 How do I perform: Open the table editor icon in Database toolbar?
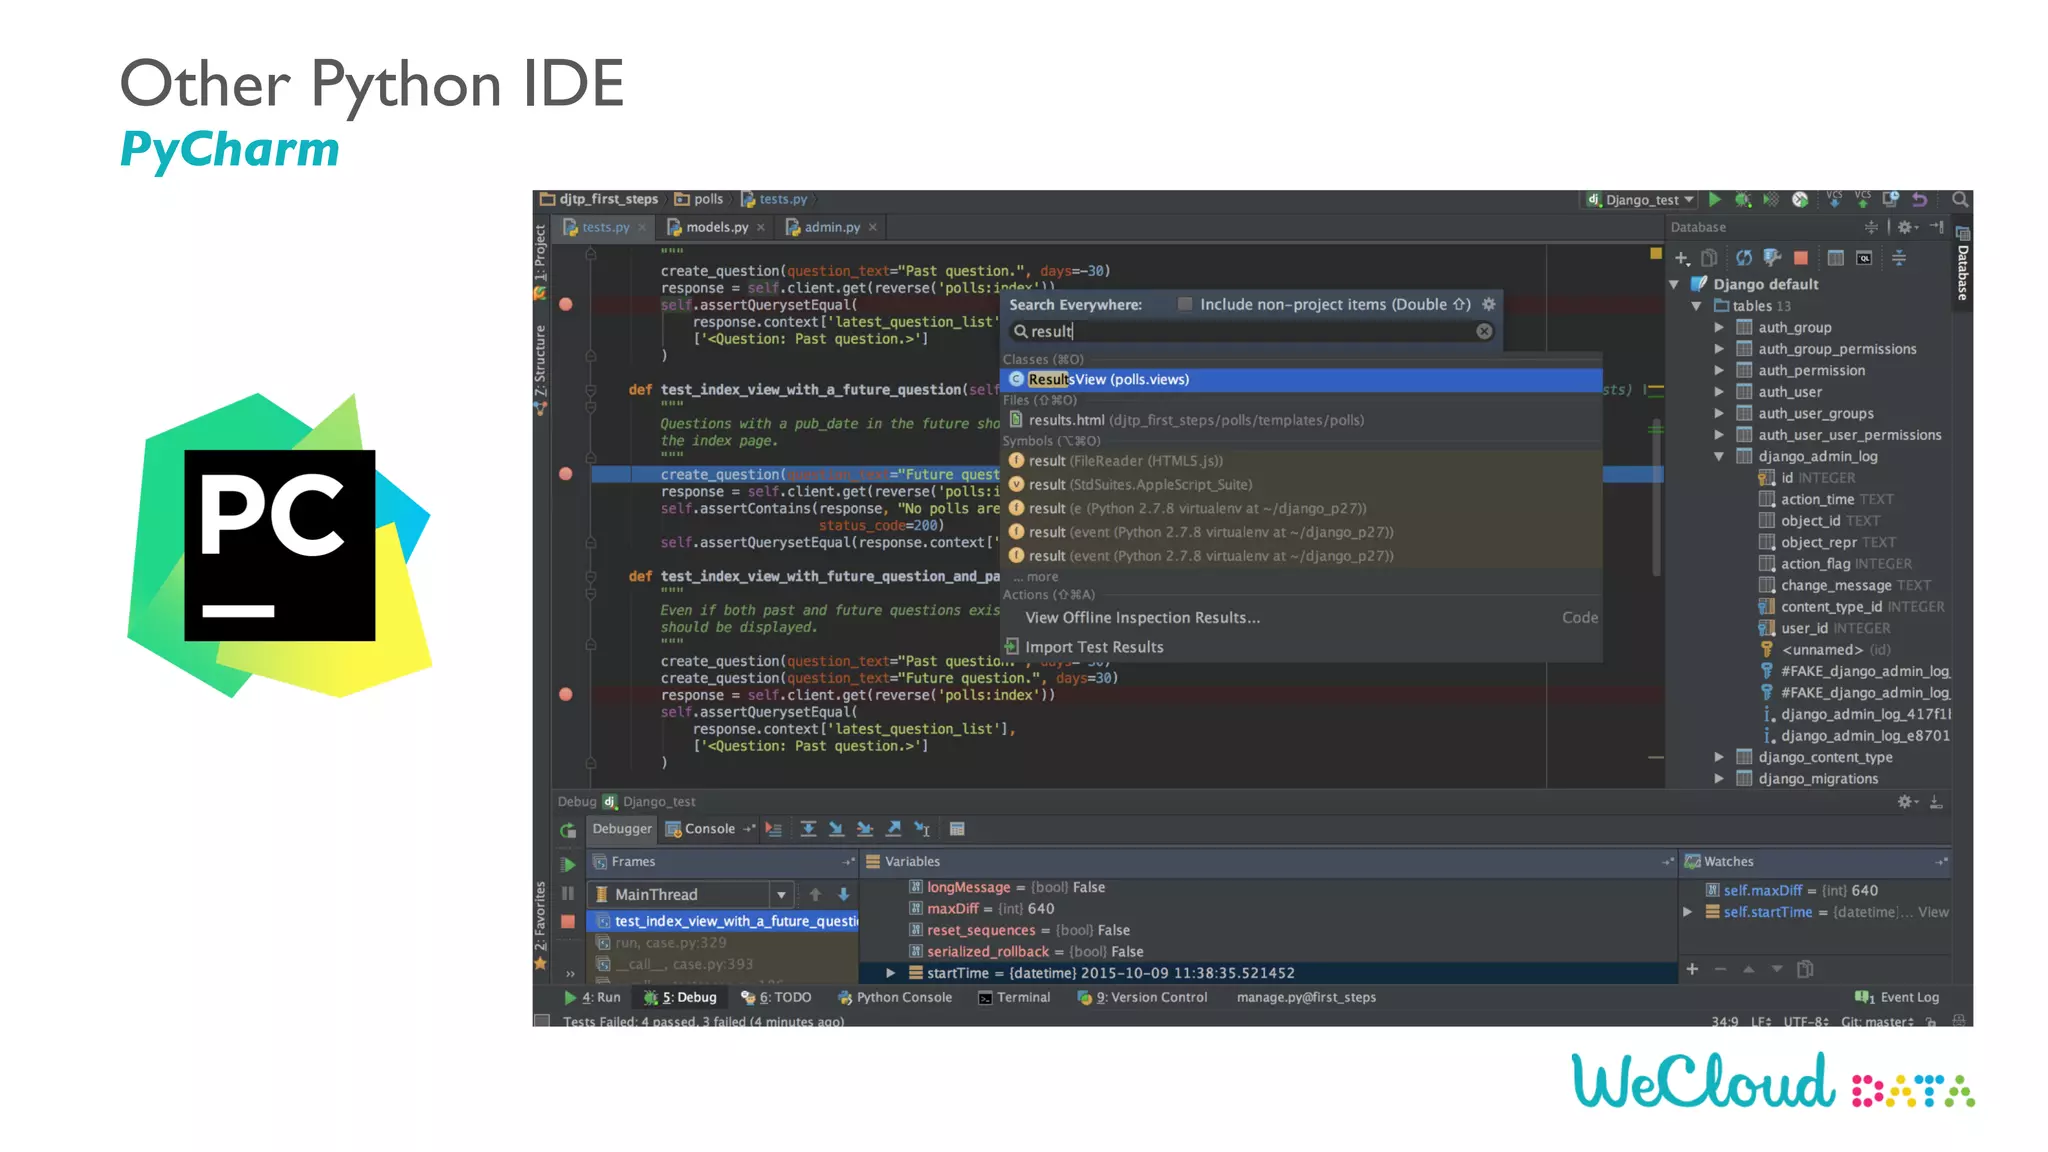coord(1835,258)
